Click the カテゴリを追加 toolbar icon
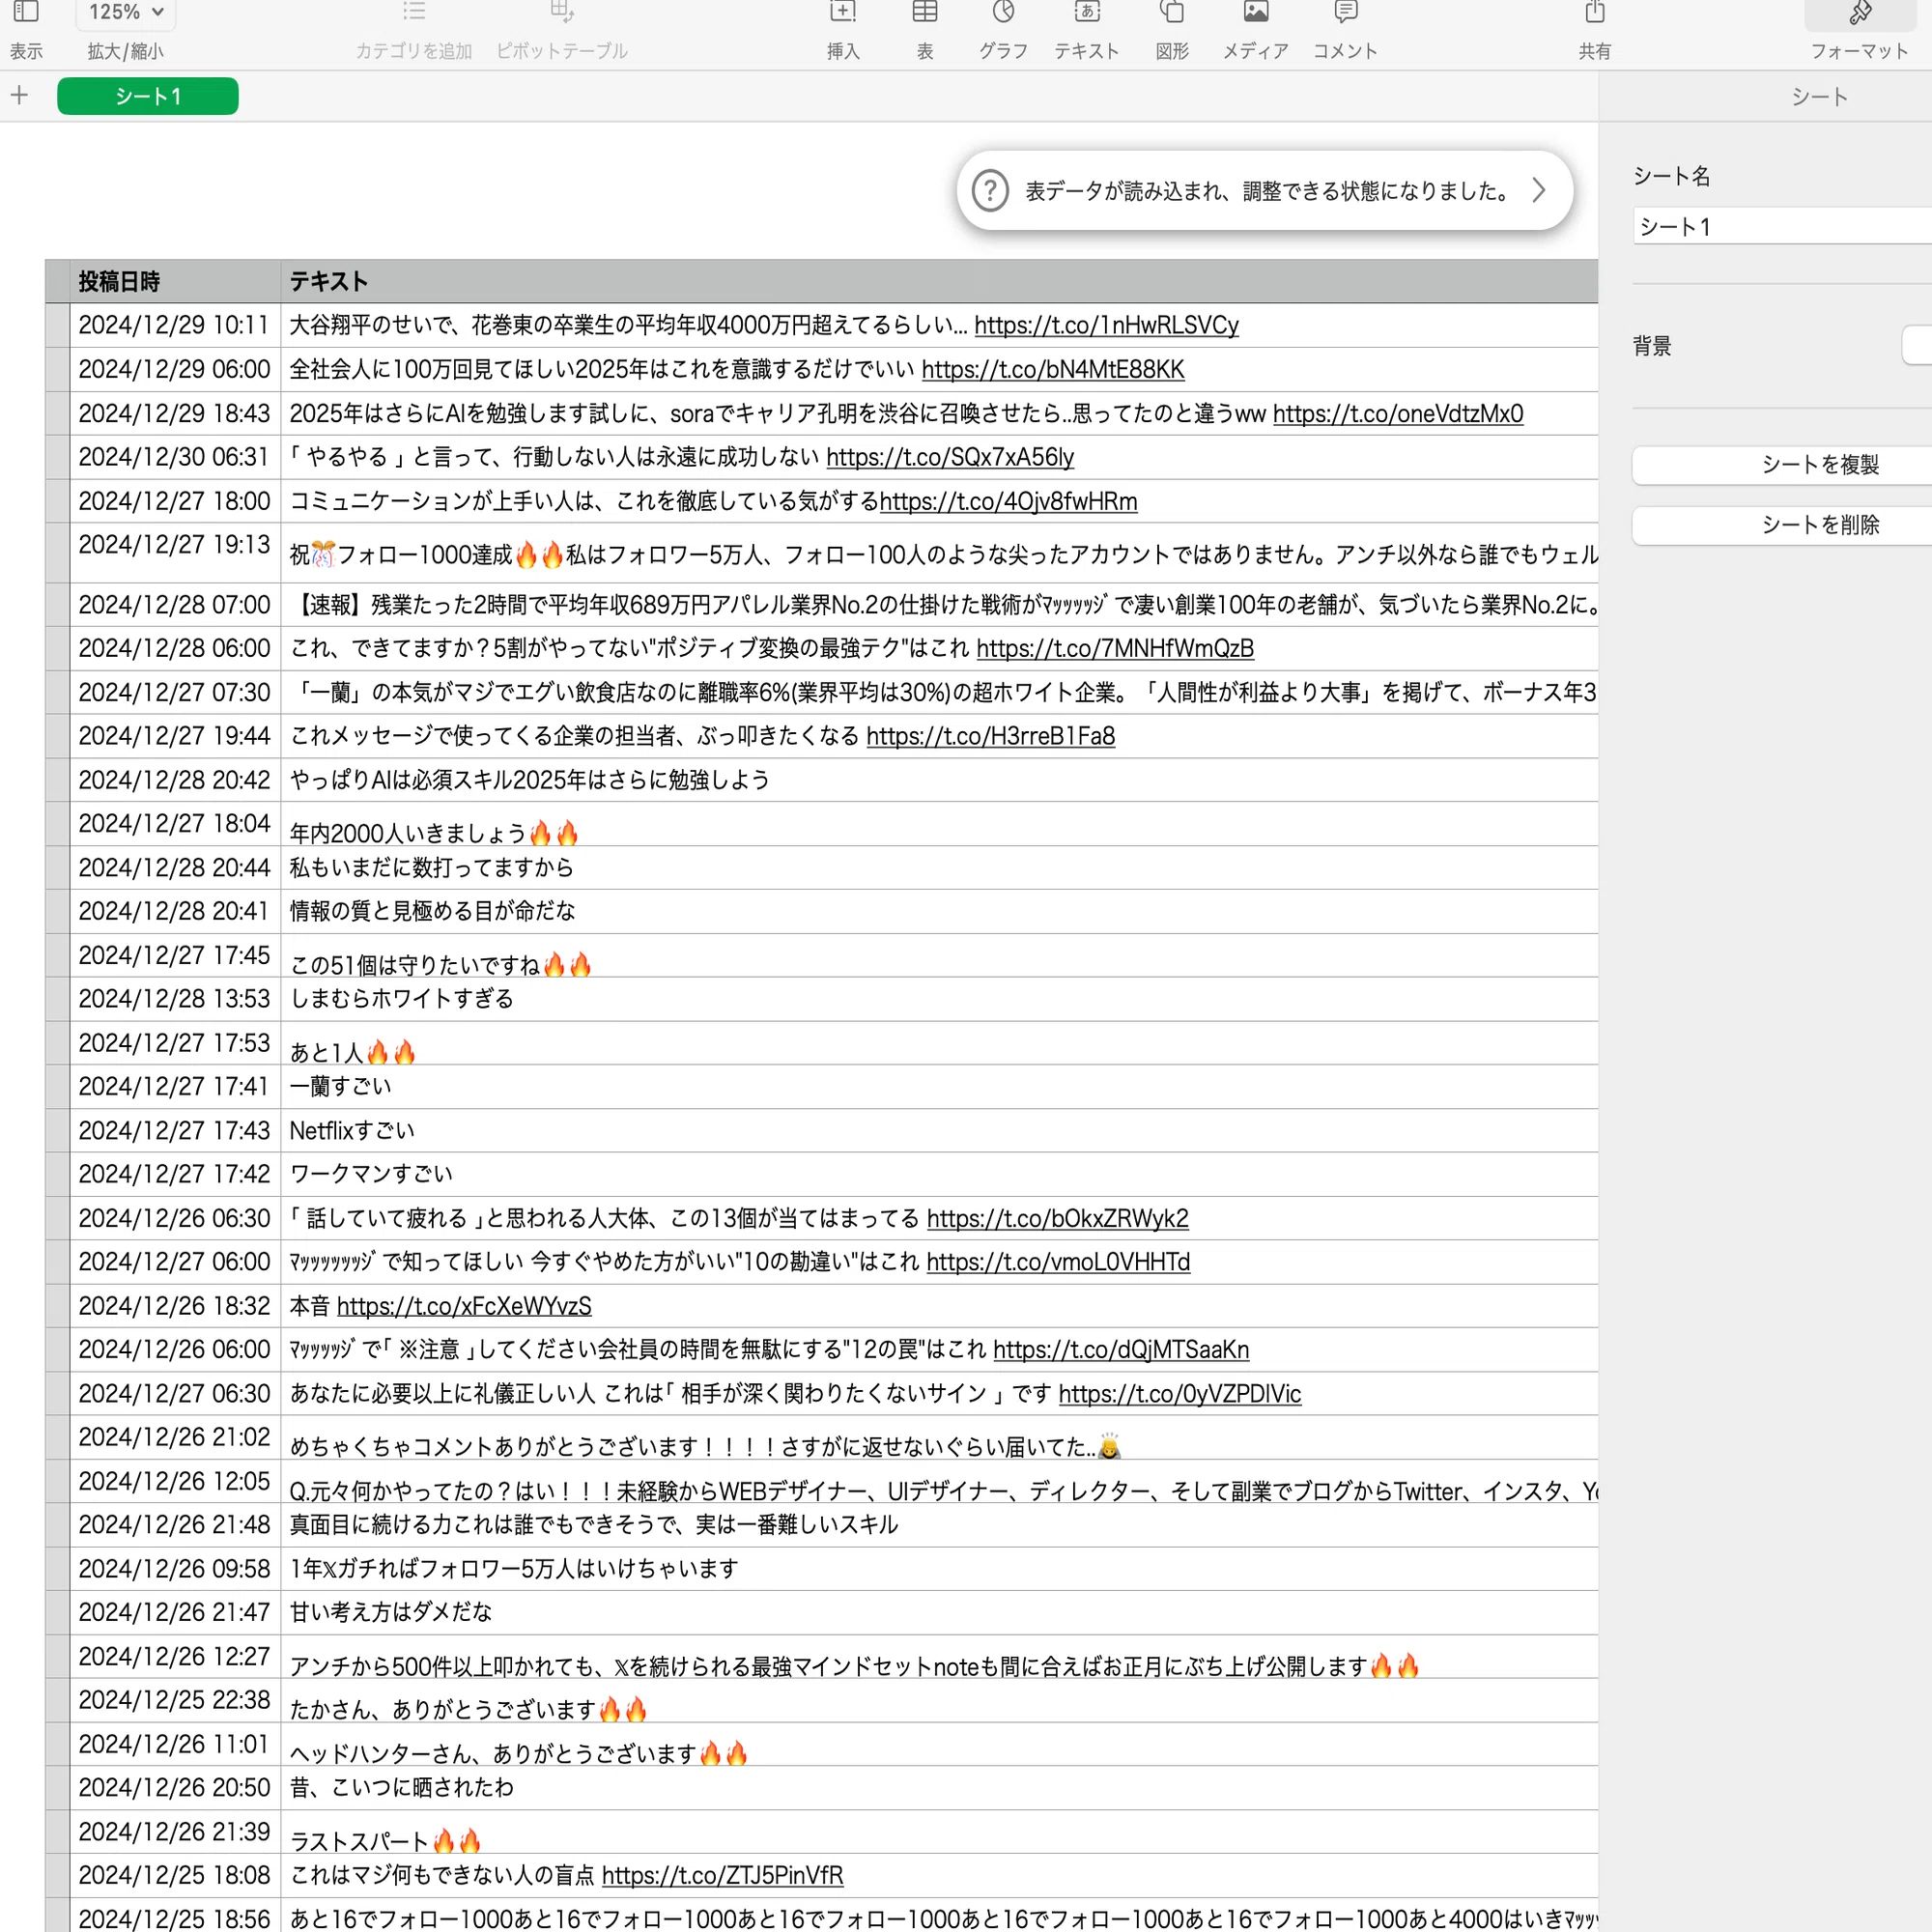1932x1932 pixels. pos(413,12)
